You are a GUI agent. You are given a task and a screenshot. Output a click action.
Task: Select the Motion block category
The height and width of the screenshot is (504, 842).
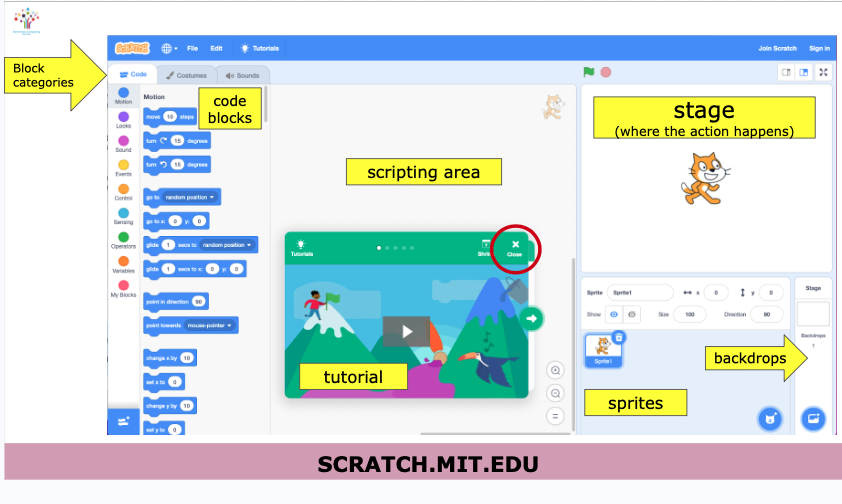124,96
